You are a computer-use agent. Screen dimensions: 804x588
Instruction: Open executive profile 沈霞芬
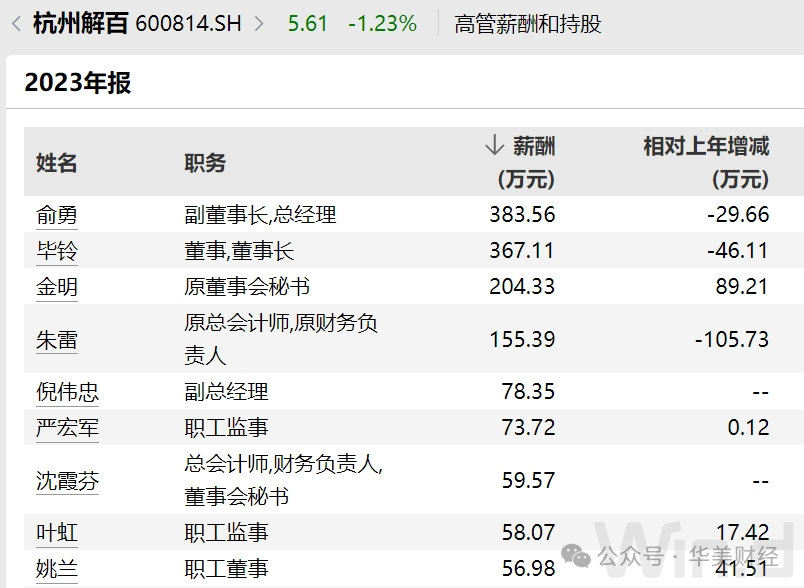click(x=67, y=480)
